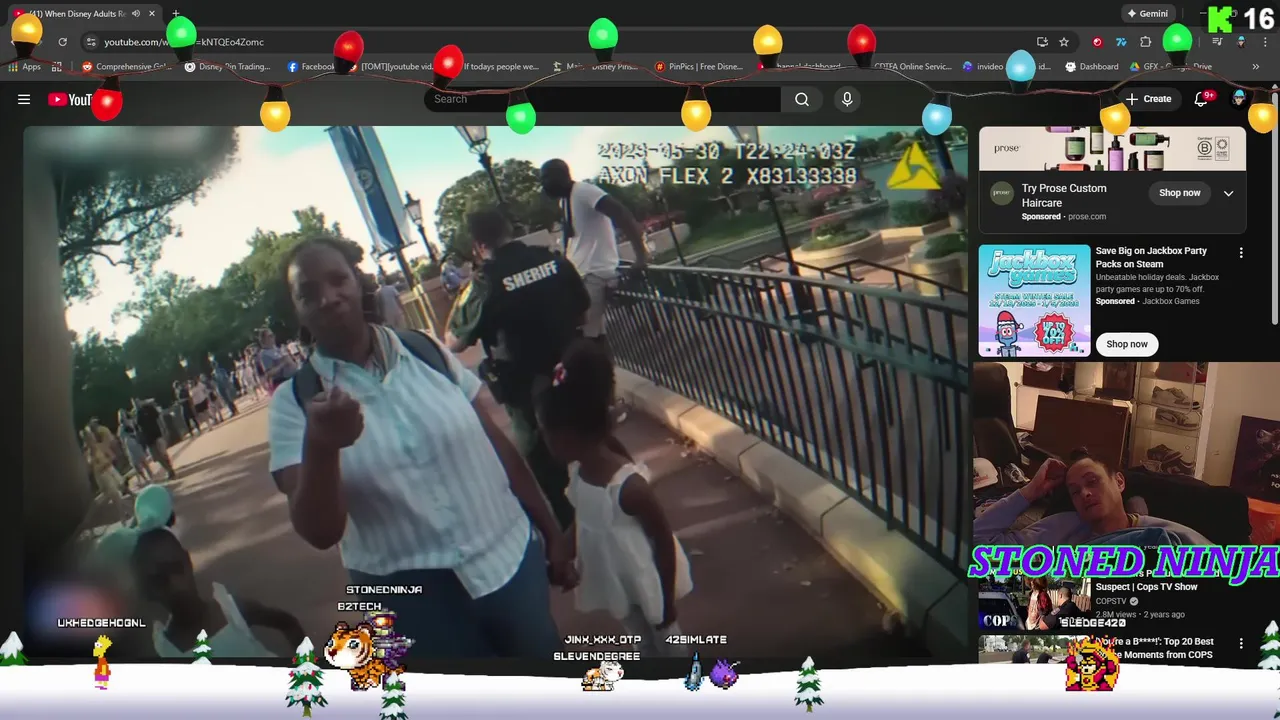Screen dimensions: 1280x720
Task: Click the browser address bar URL
Action: (x=184, y=42)
